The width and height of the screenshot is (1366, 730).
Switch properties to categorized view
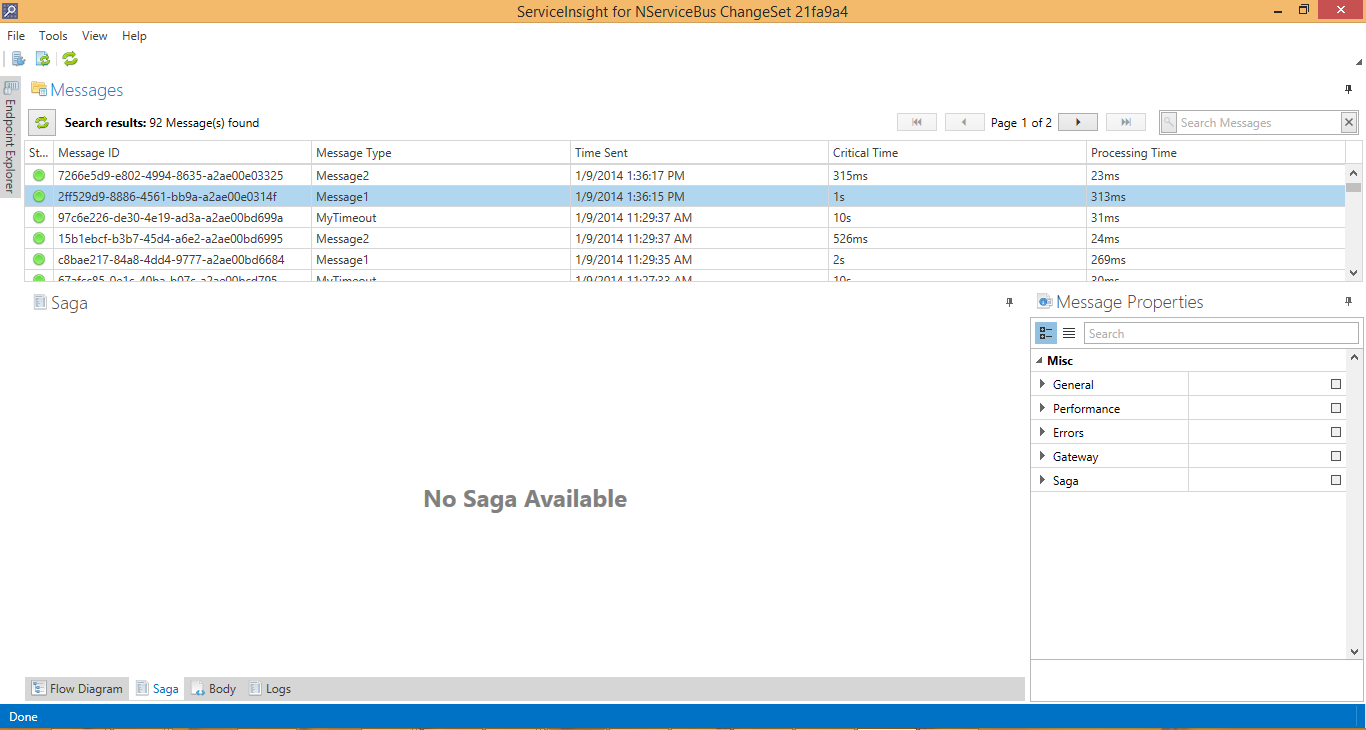pyautogui.click(x=1046, y=333)
